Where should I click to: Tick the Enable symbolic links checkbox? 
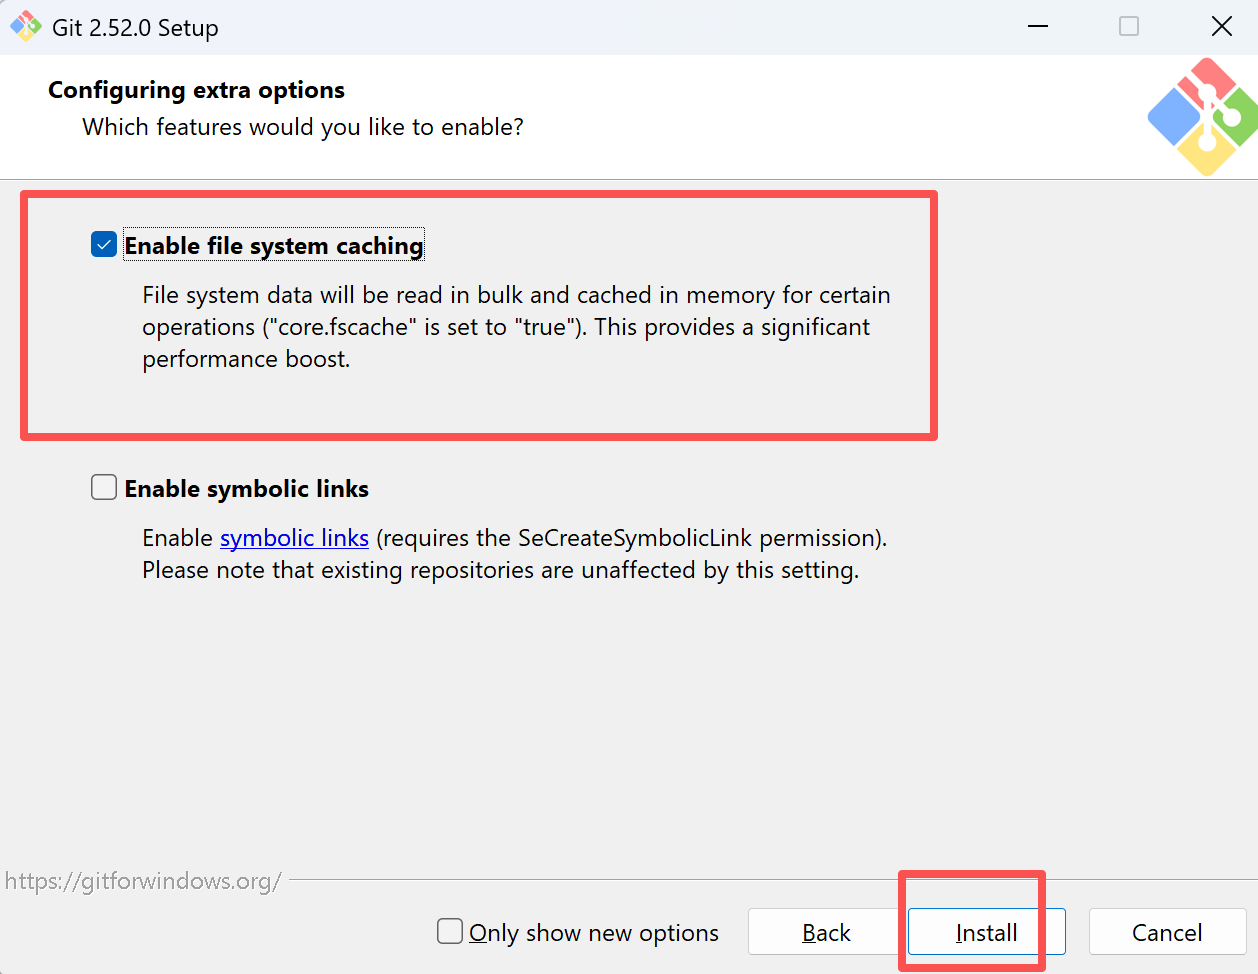tap(104, 488)
